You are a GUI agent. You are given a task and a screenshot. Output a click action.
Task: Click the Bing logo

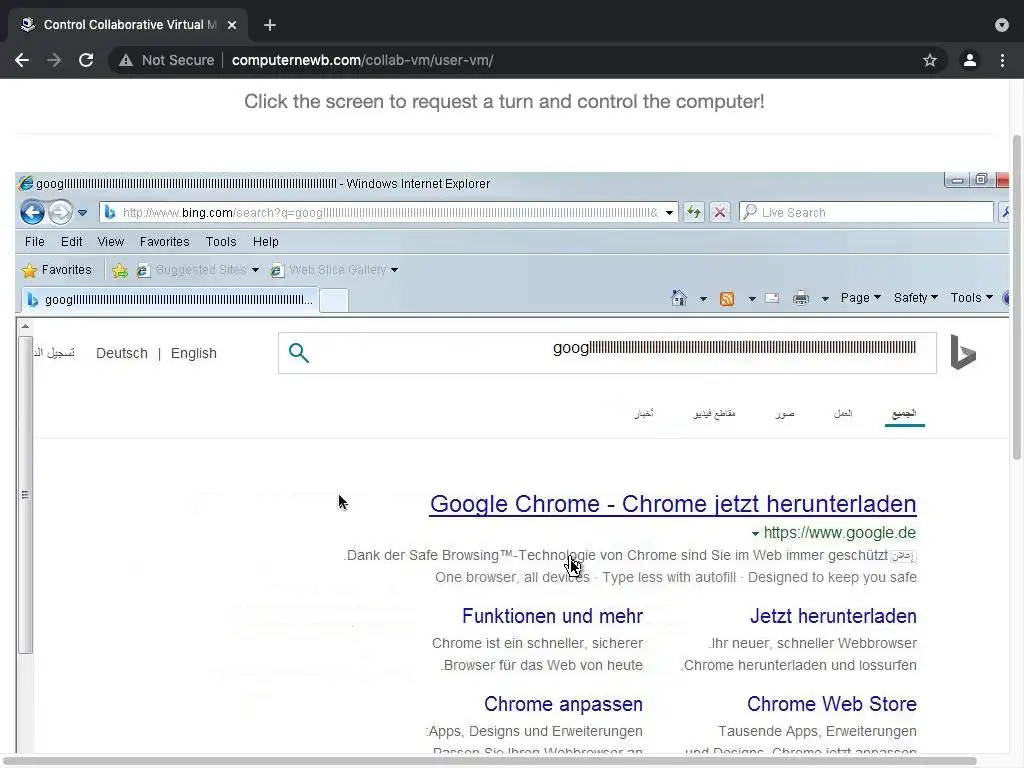963,352
